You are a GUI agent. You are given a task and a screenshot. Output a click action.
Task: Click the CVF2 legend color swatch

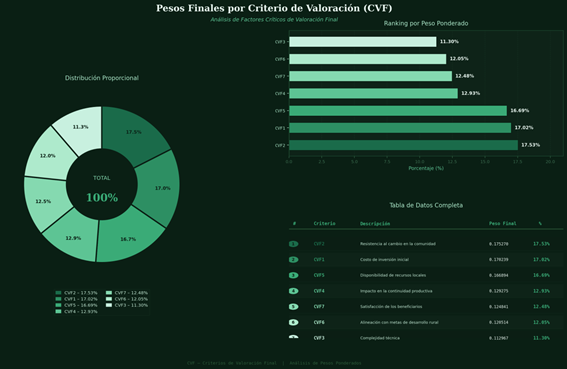(58, 293)
